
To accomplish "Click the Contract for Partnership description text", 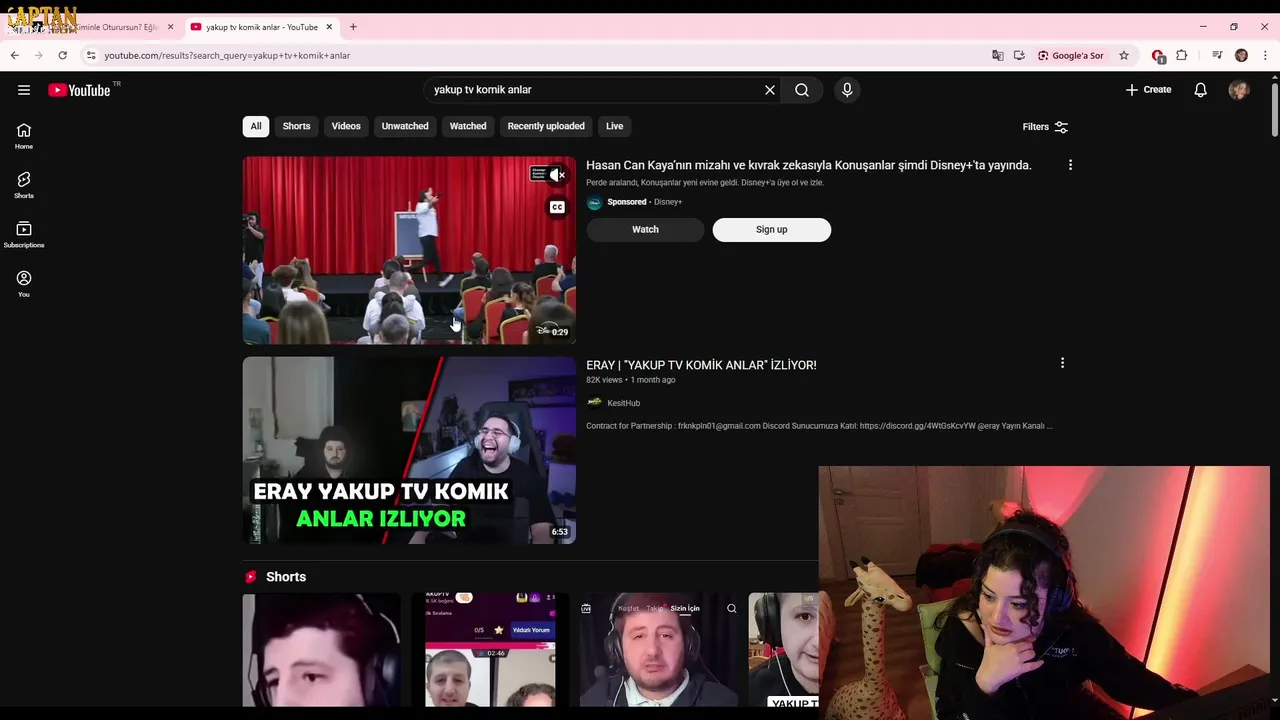I will (x=819, y=426).
